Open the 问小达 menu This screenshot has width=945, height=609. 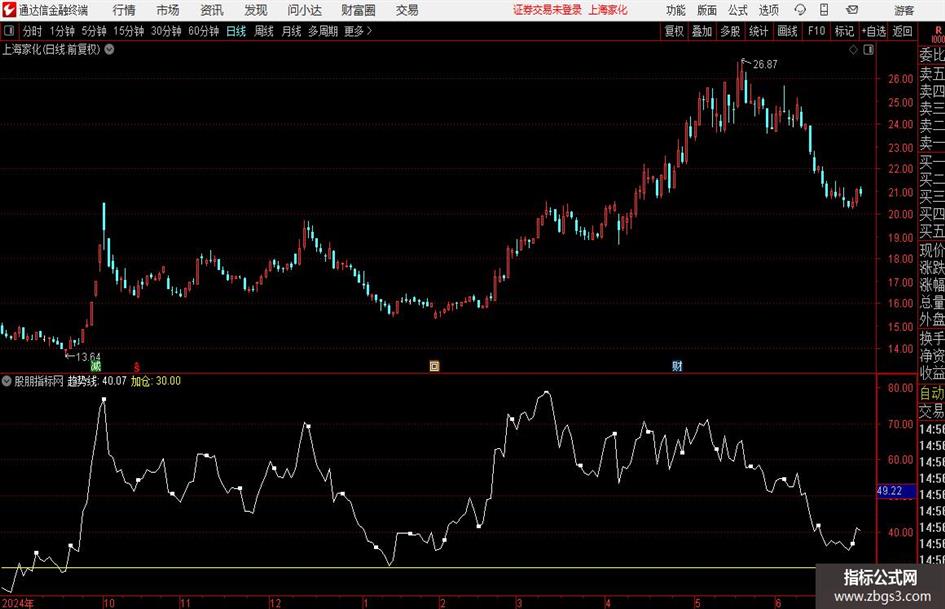(x=304, y=10)
